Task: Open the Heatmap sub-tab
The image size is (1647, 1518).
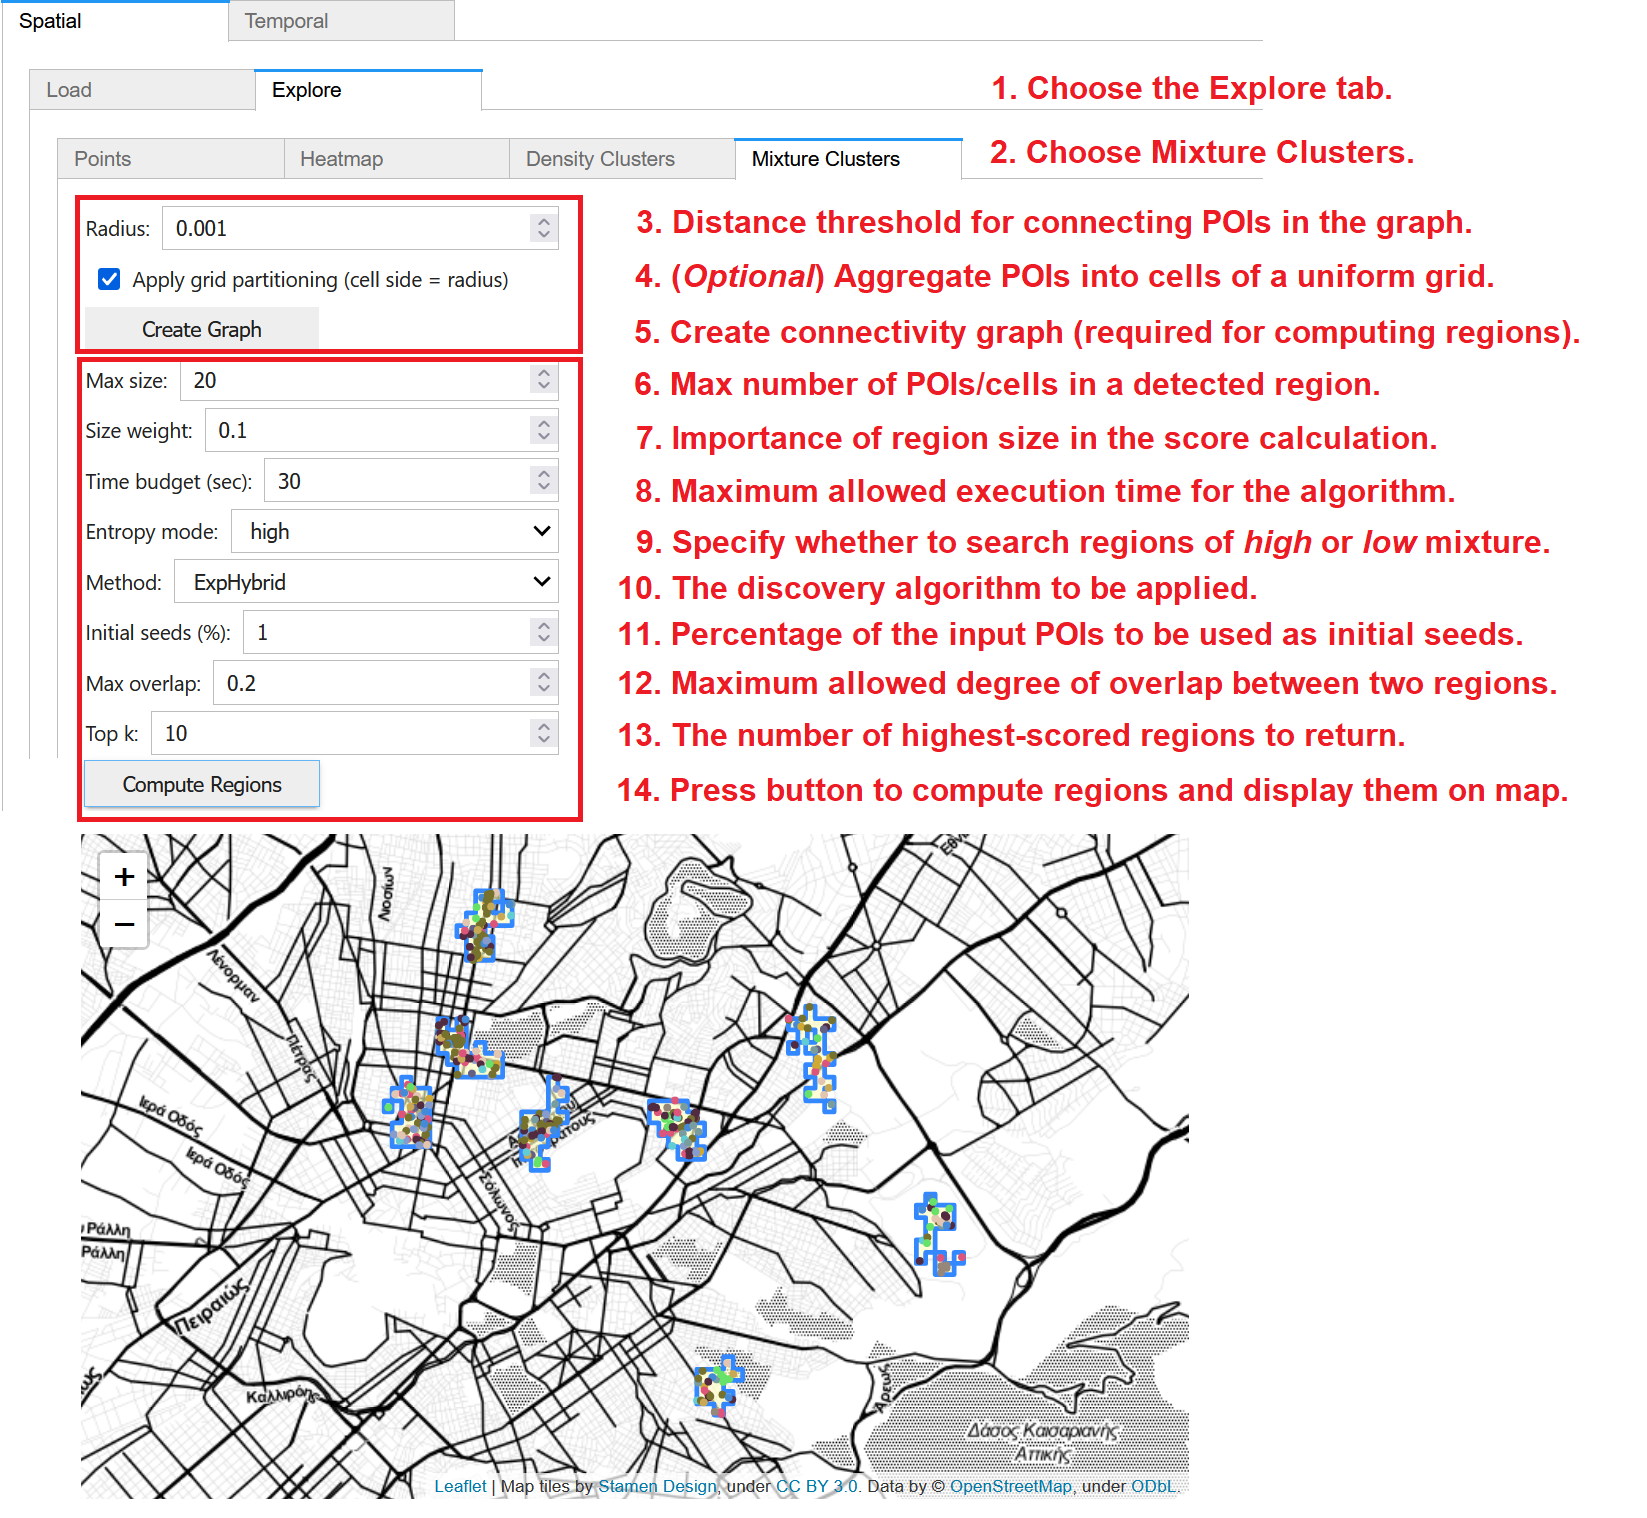Action: click(397, 159)
